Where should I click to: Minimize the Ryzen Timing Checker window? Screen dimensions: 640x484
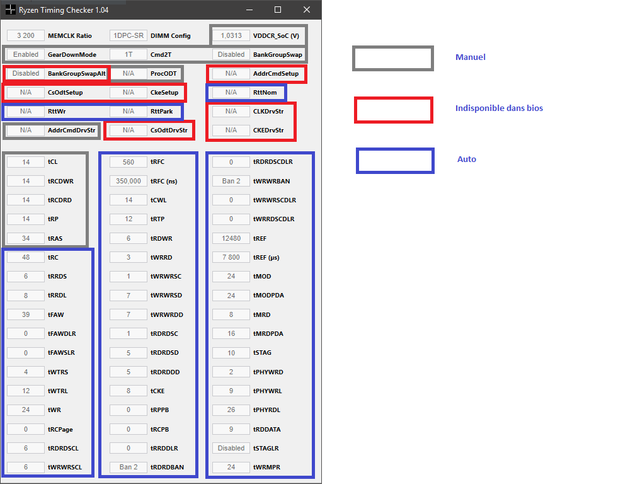(x=249, y=9)
